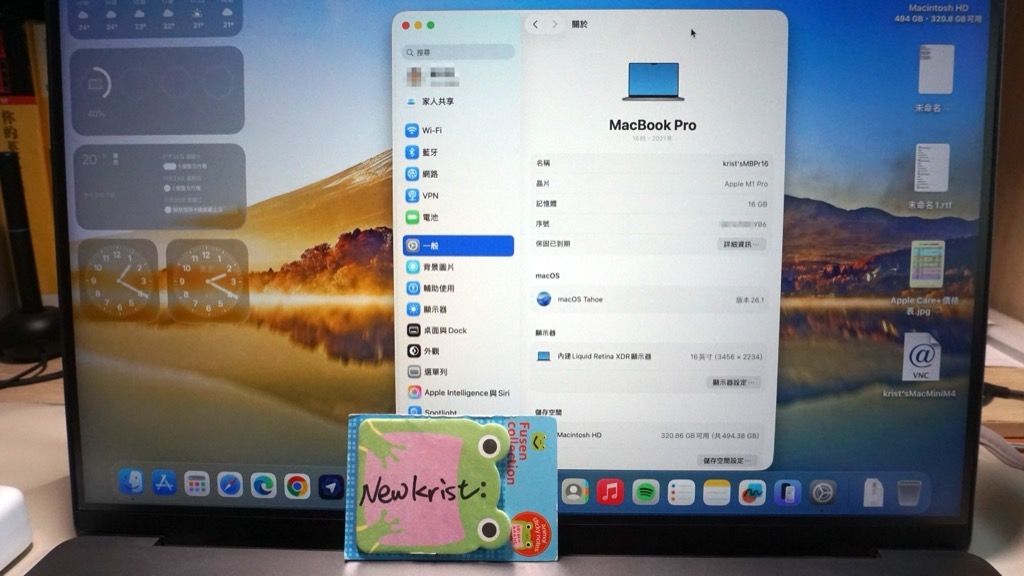Select 顯示器 in the settings sidebar
This screenshot has height=576, width=1024.
point(434,309)
